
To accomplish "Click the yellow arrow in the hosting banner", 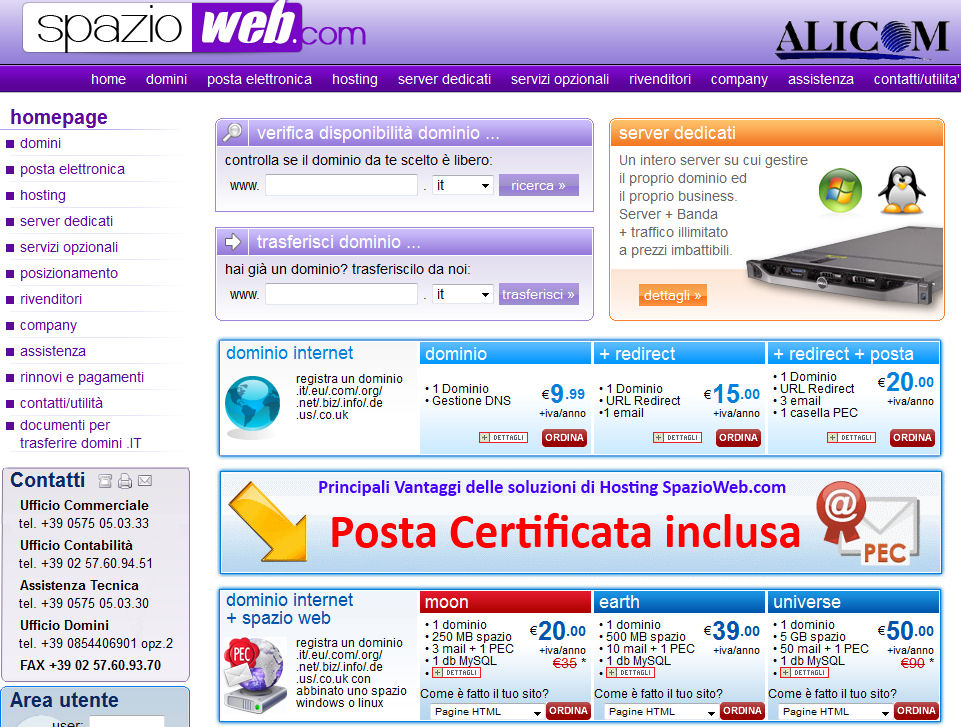I will pos(268,522).
